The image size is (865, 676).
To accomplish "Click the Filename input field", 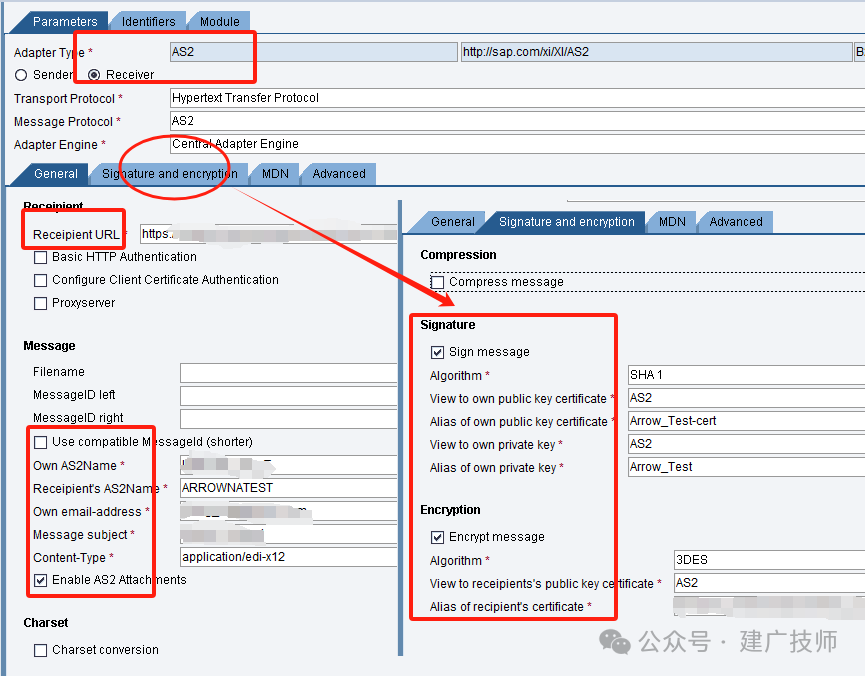I will tap(289, 372).
